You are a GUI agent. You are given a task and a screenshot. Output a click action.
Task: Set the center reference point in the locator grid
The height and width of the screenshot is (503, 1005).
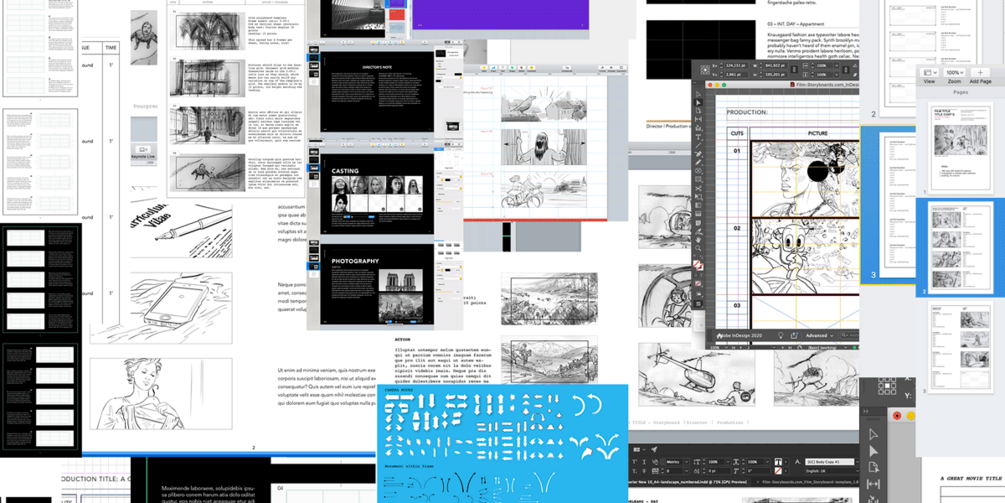point(705,70)
